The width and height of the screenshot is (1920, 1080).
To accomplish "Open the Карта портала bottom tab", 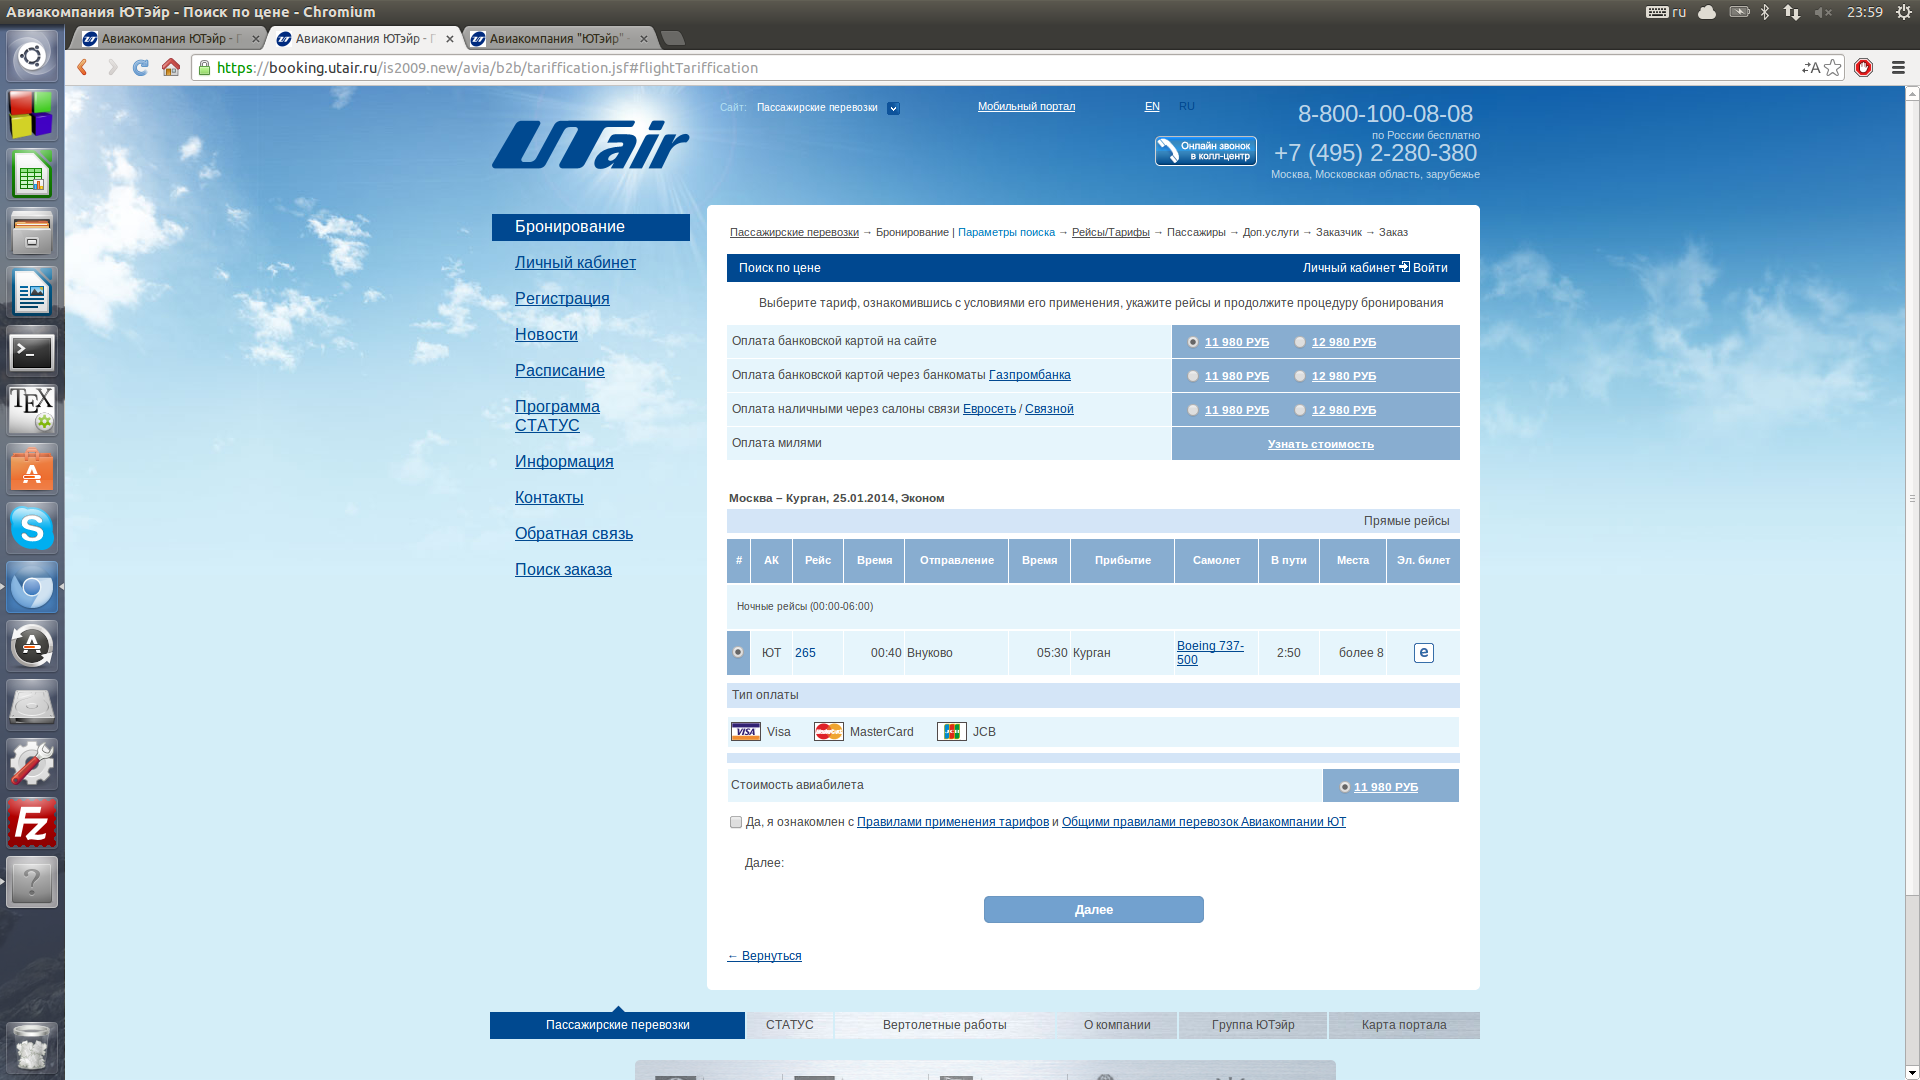I will (1404, 1025).
